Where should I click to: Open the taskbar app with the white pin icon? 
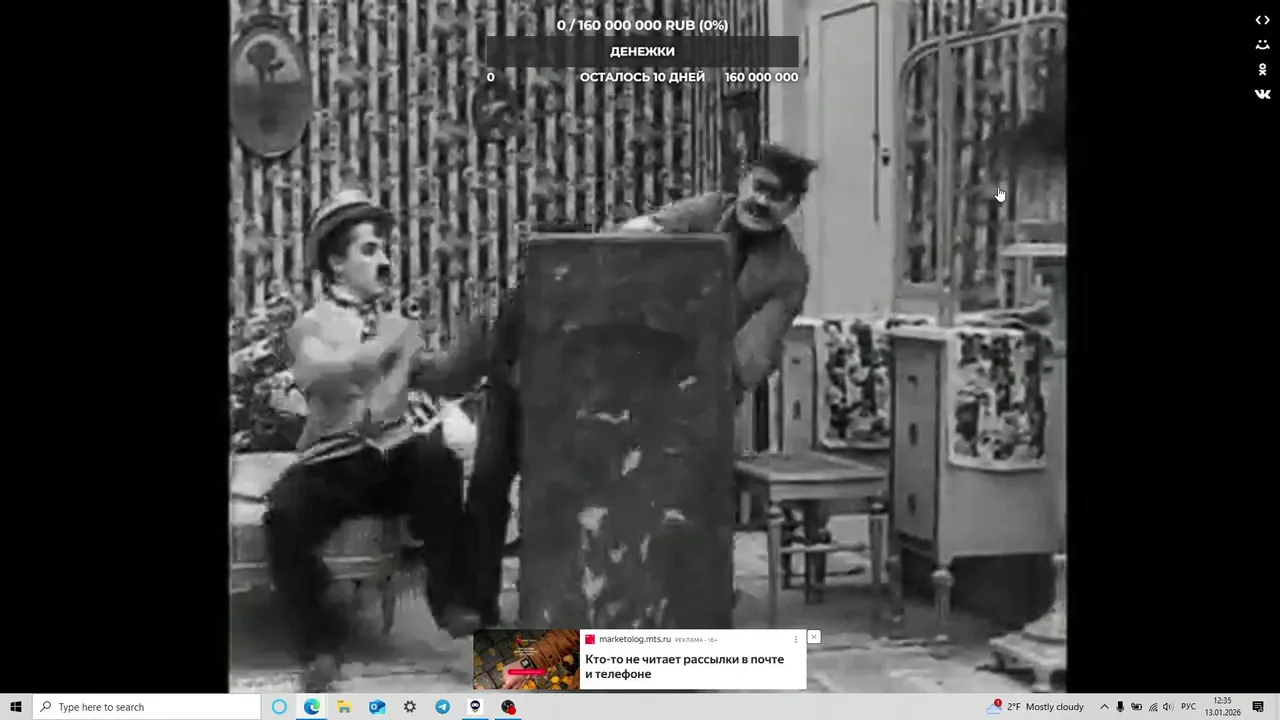click(x=475, y=707)
